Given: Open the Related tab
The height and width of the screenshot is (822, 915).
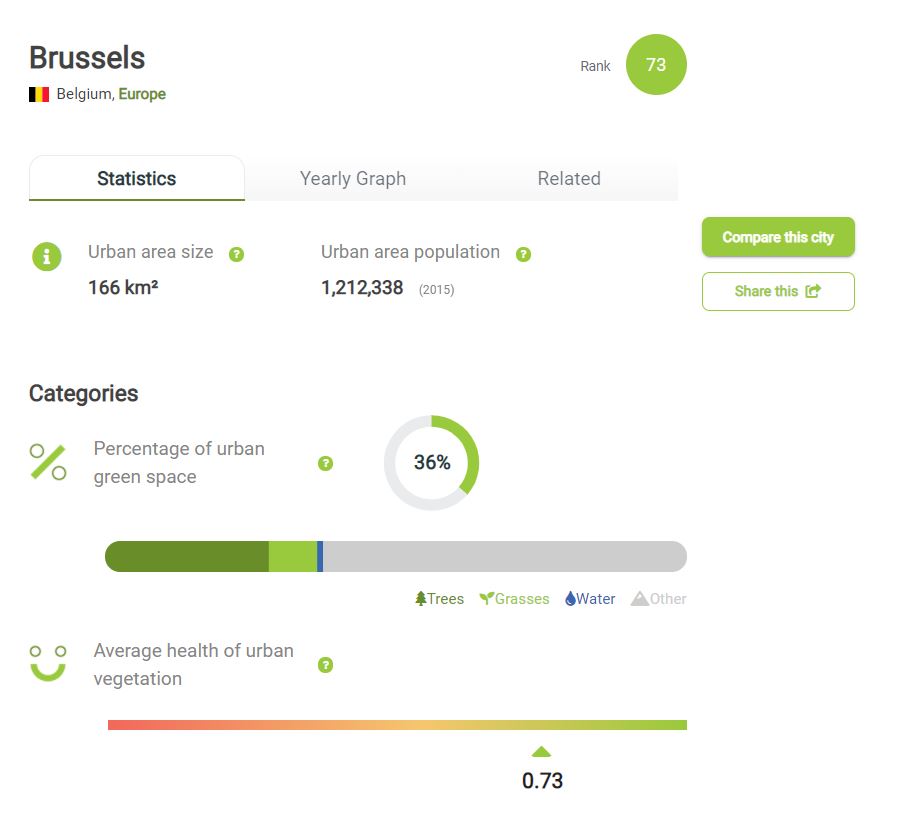Looking at the screenshot, I should (569, 179).
